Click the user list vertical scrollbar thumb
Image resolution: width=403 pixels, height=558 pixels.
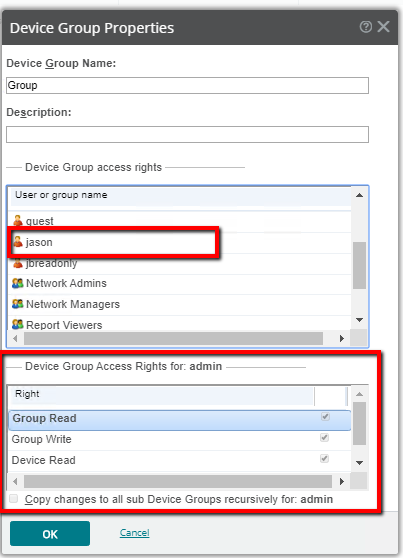point(360,265)
